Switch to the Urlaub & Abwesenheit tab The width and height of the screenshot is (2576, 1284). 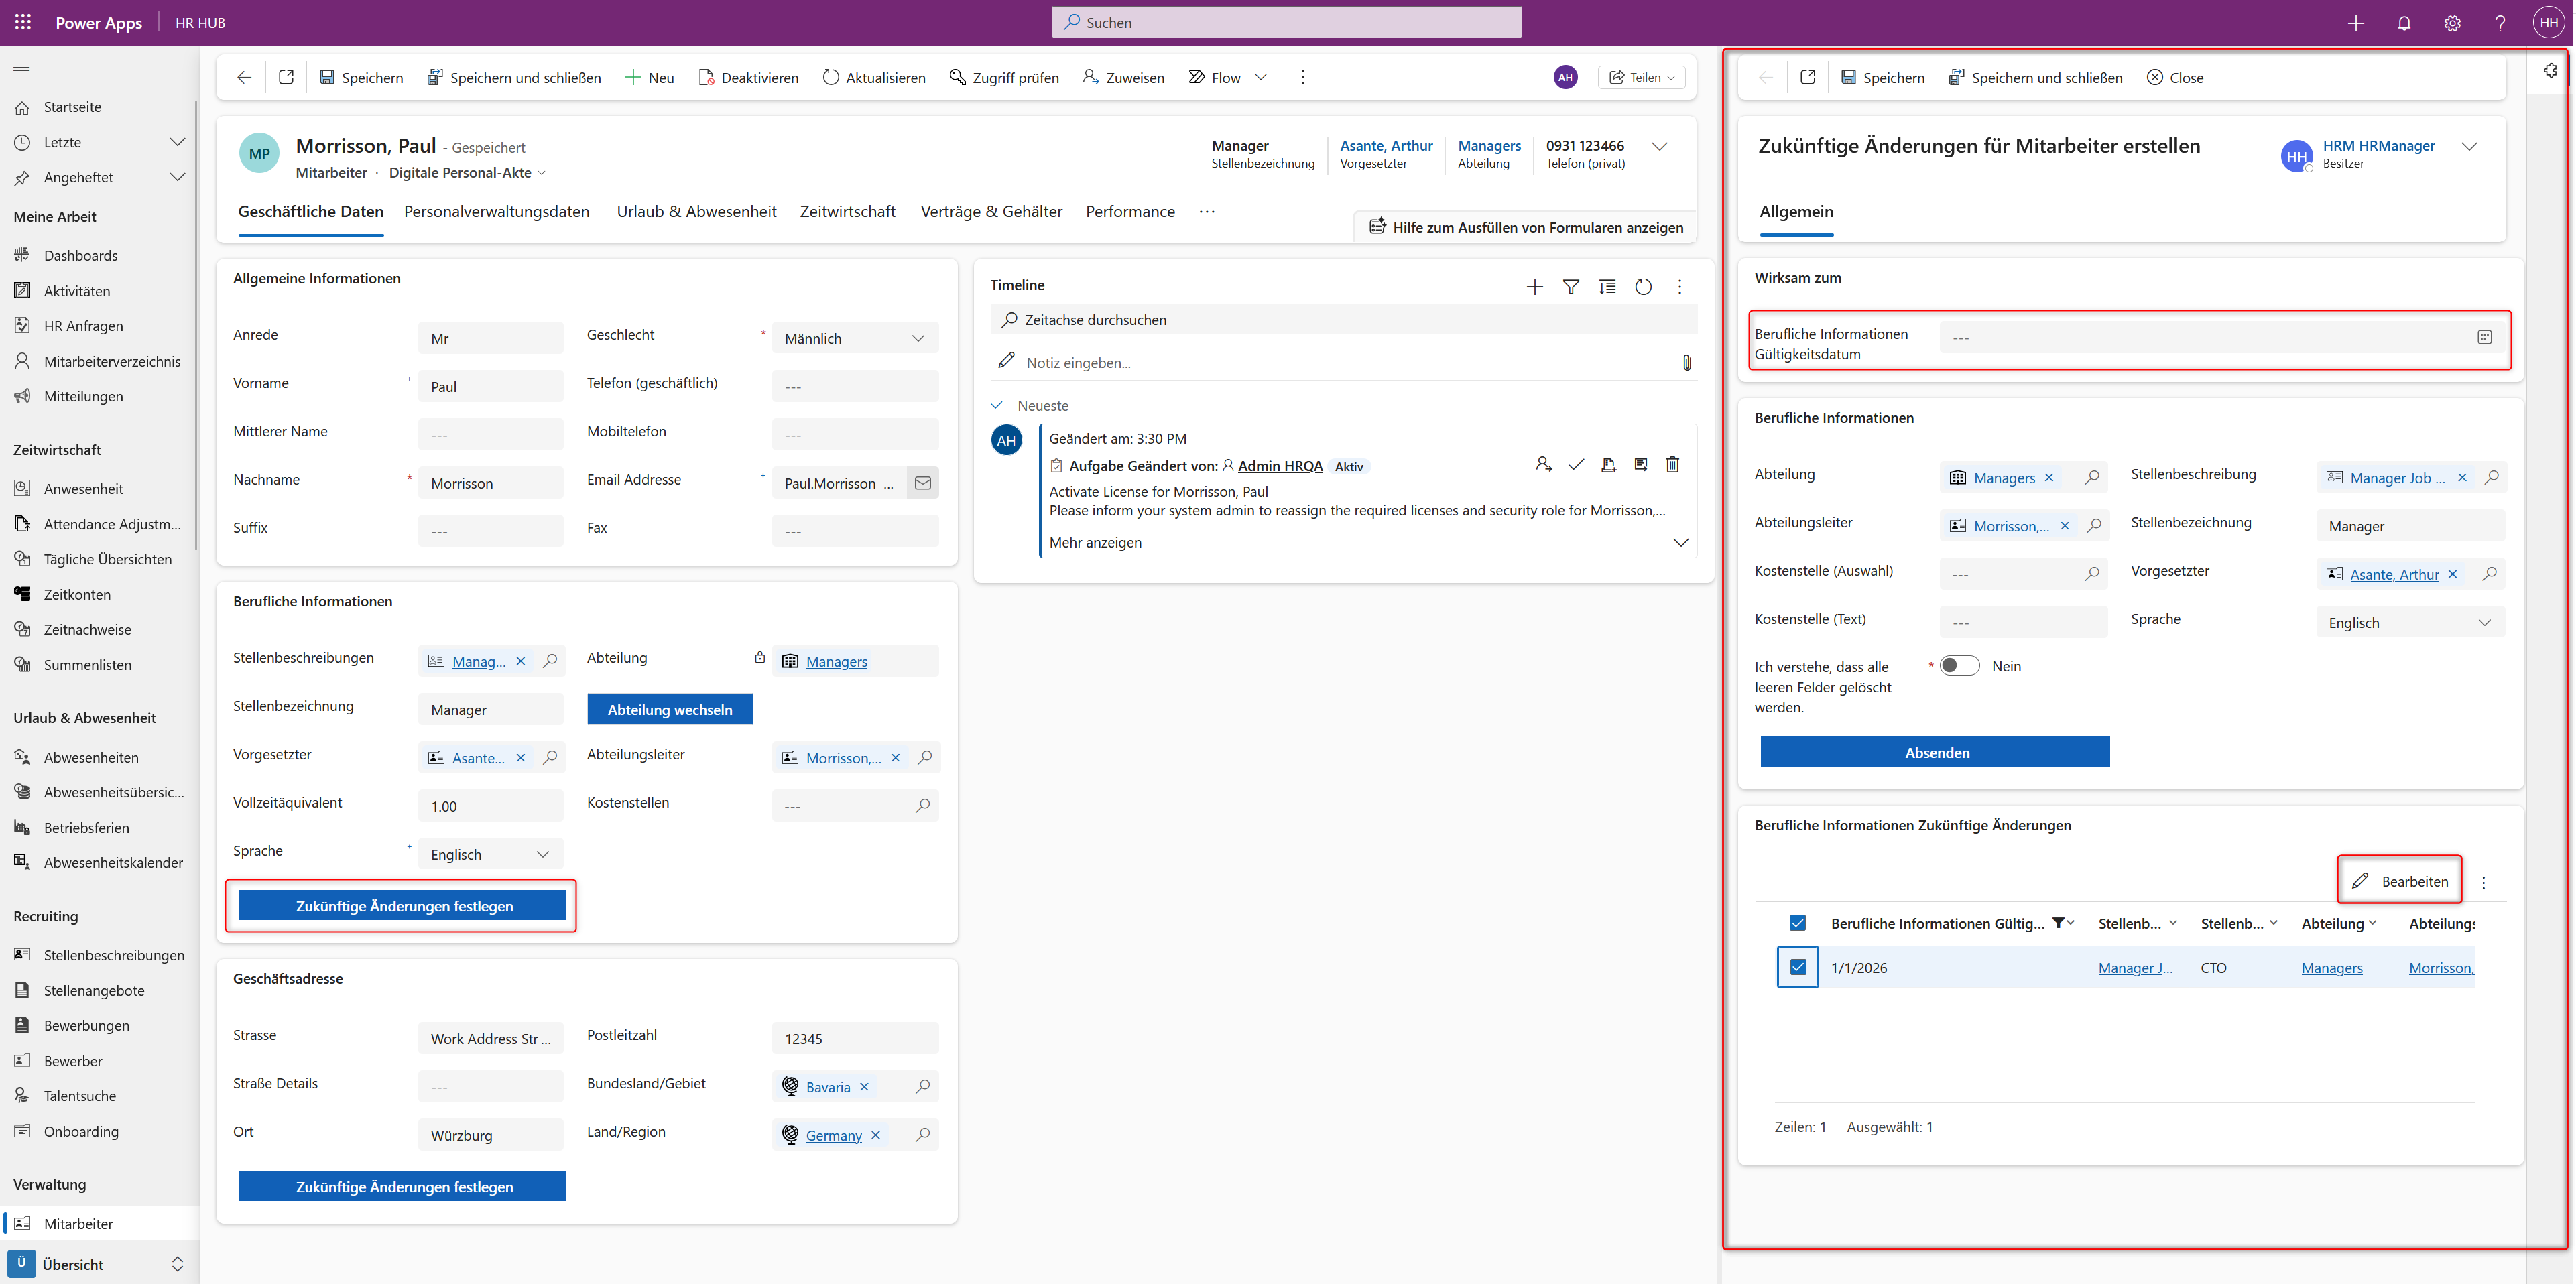click(696, 212)
